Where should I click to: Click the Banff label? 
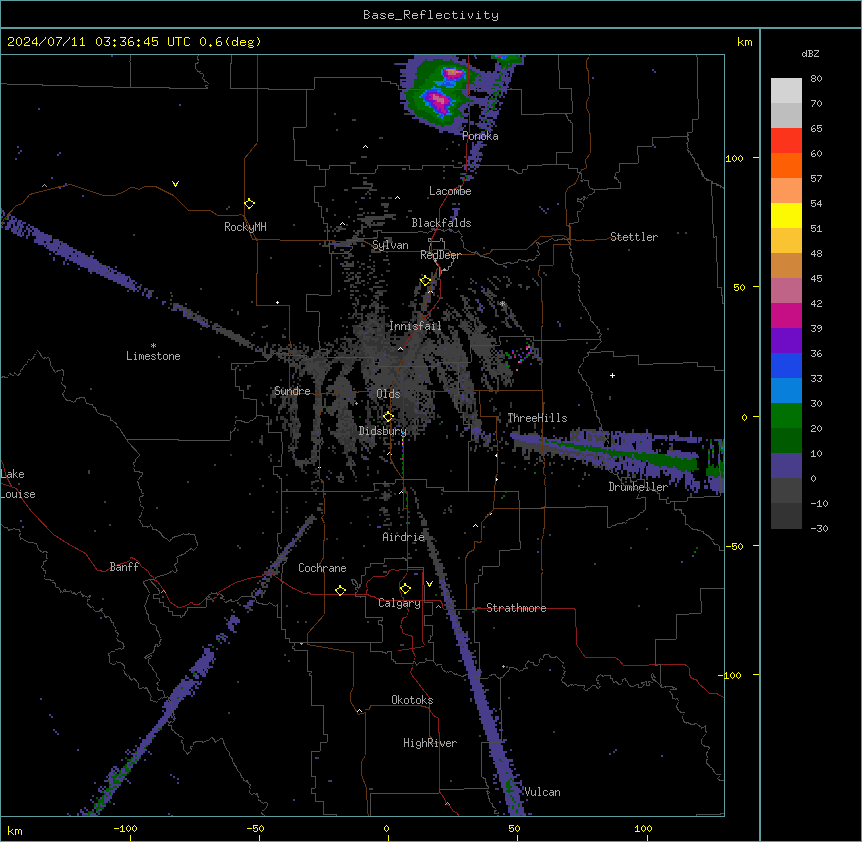(124, 567)
